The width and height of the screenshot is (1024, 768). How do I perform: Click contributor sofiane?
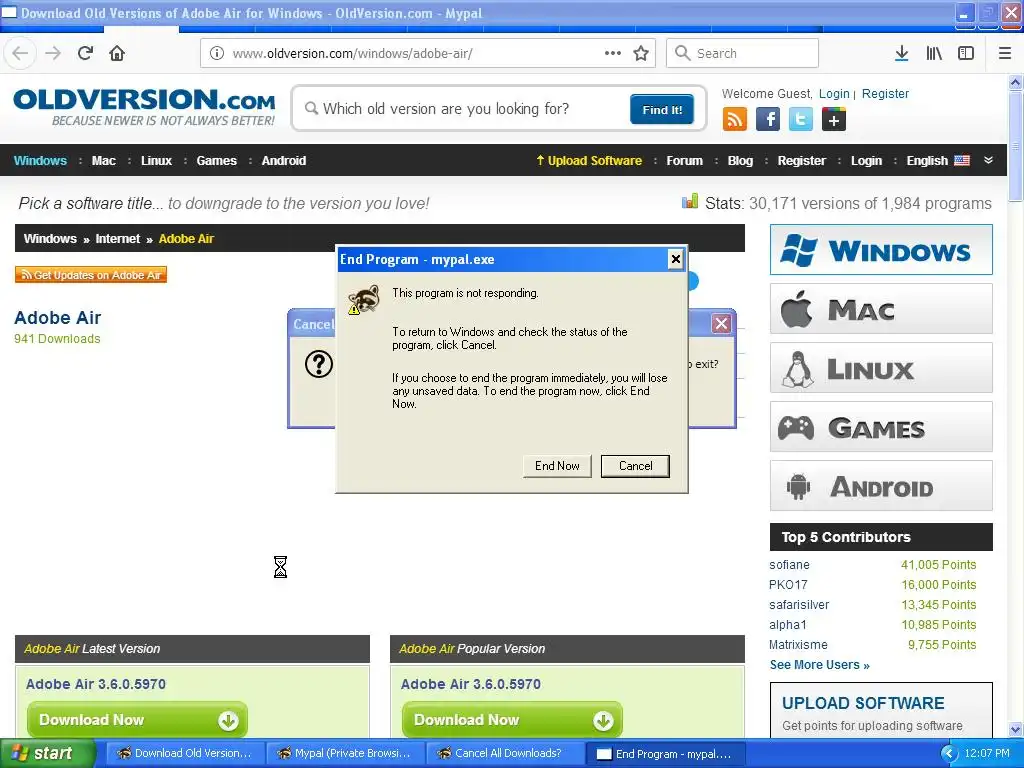click(x=789, y=565)
